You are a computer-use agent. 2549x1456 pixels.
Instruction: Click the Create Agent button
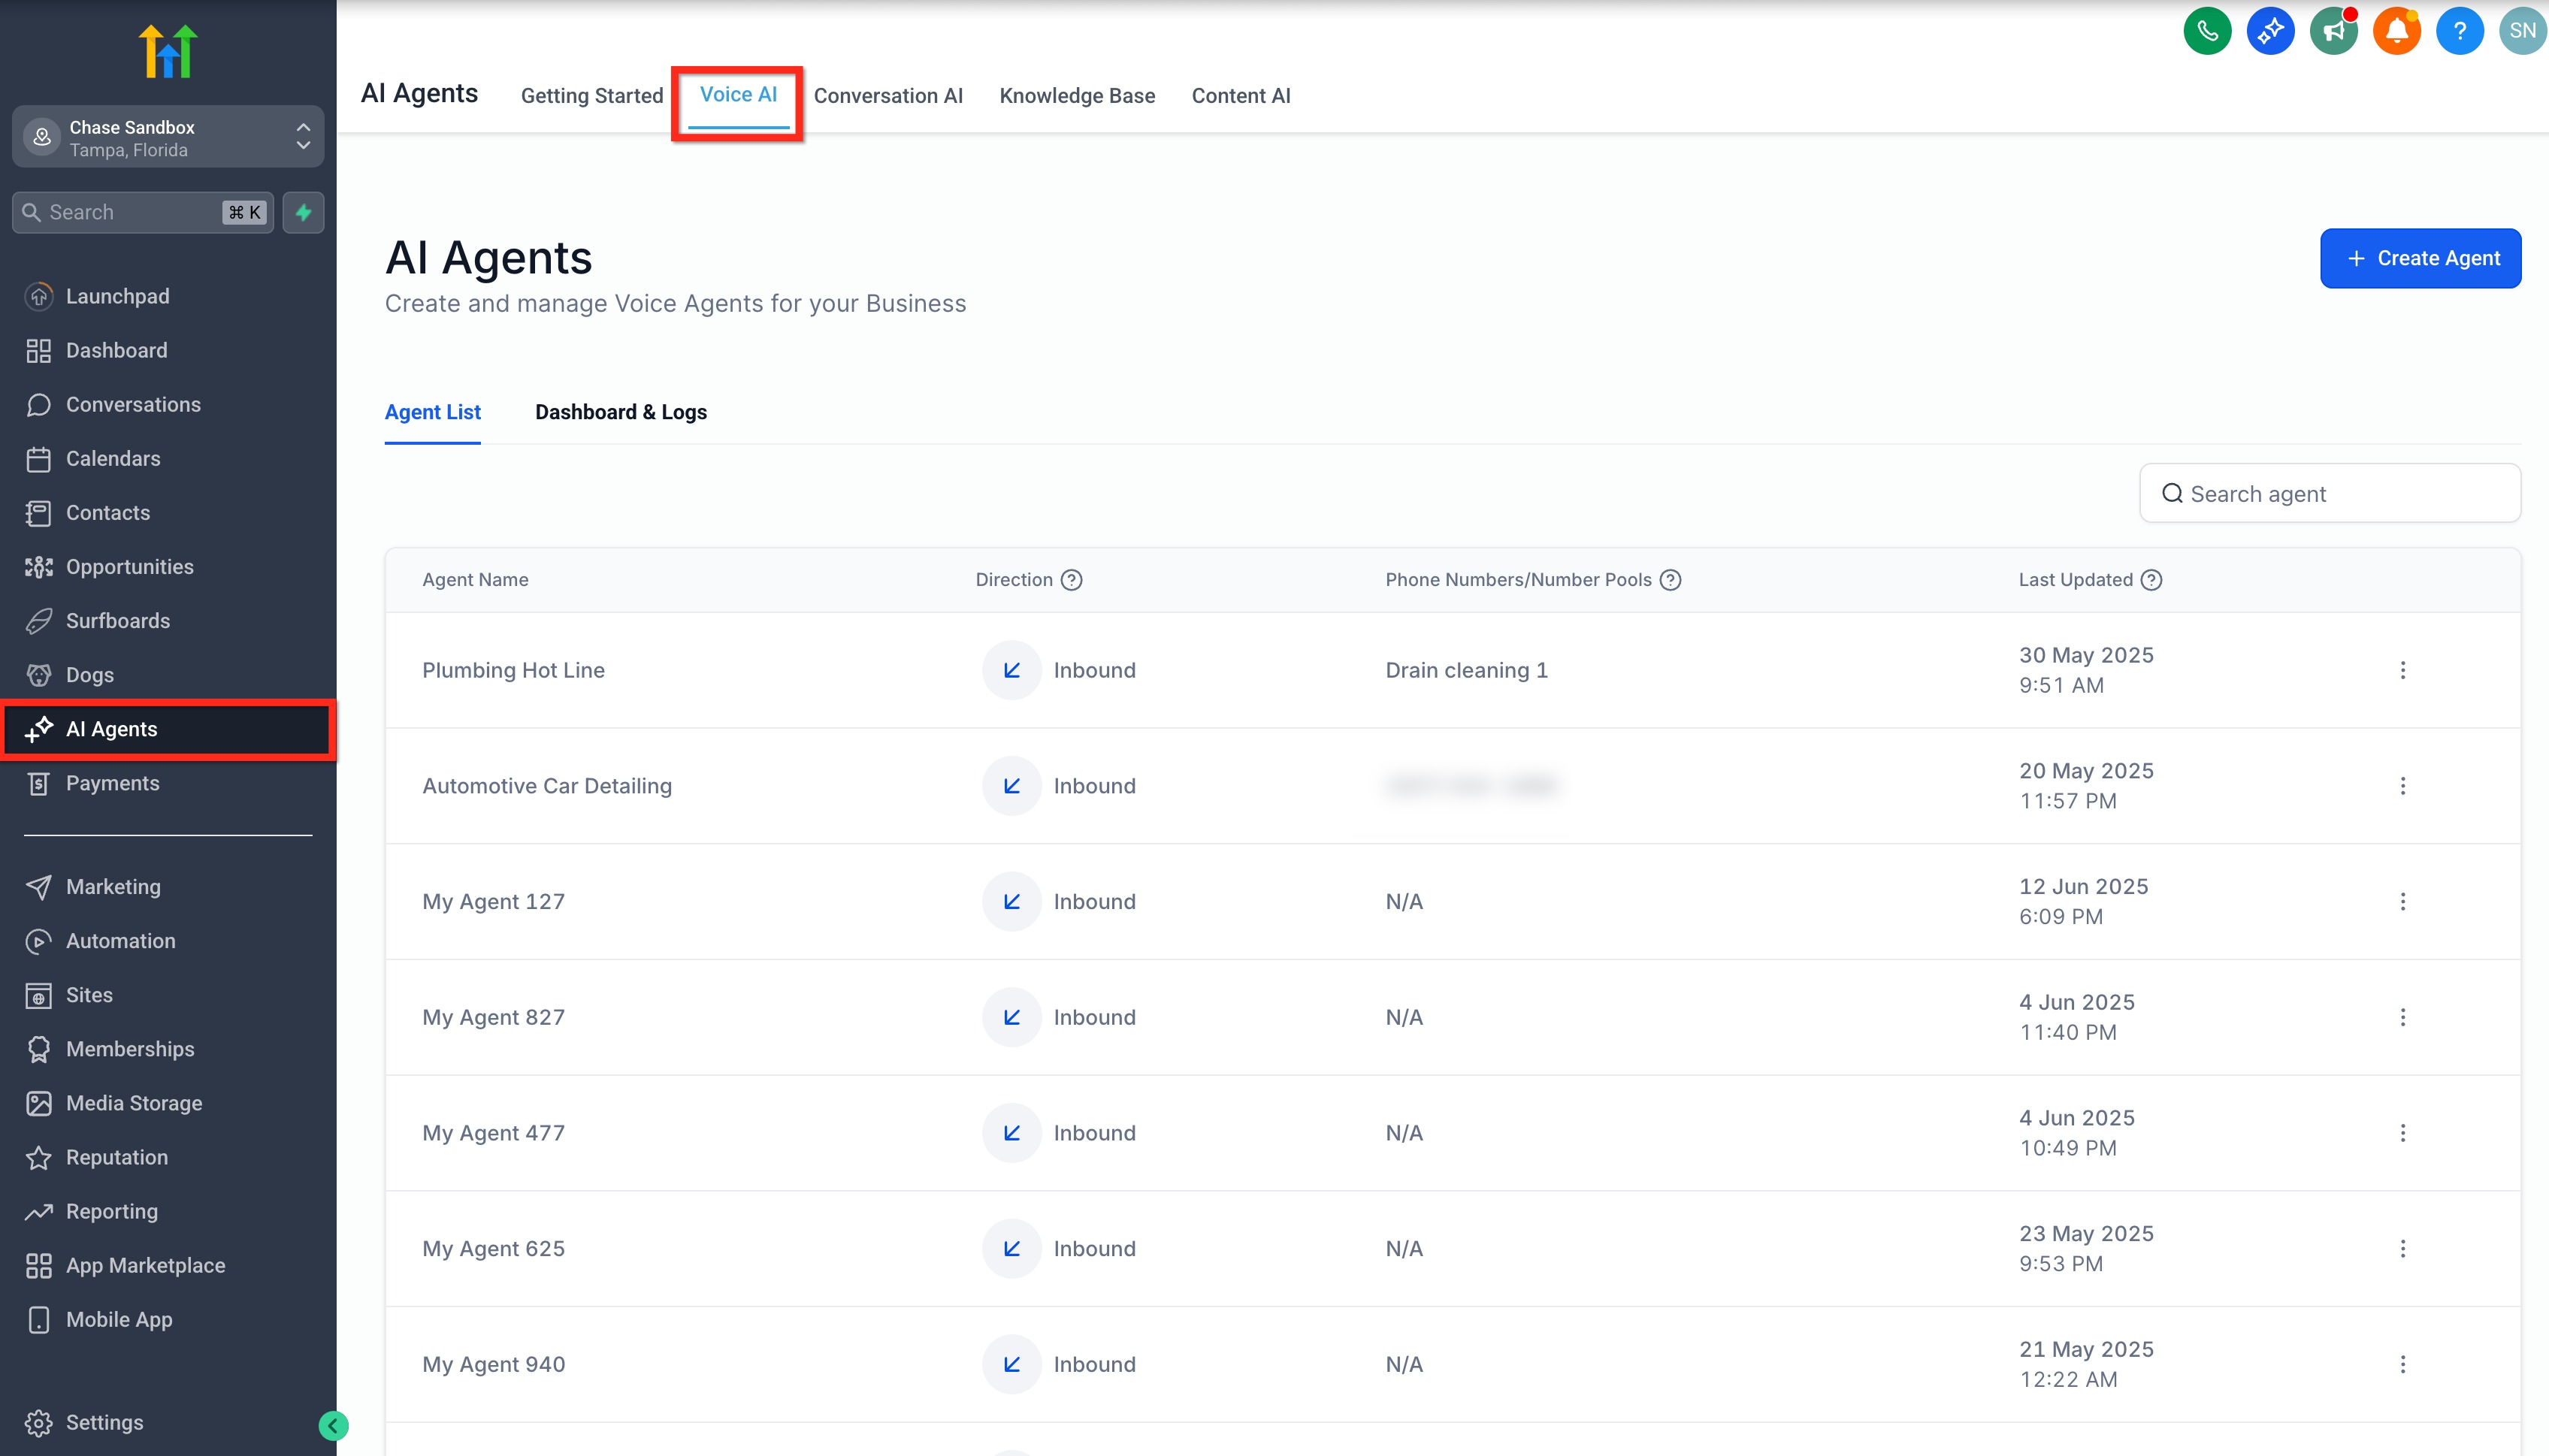(x=2420, y=258)
